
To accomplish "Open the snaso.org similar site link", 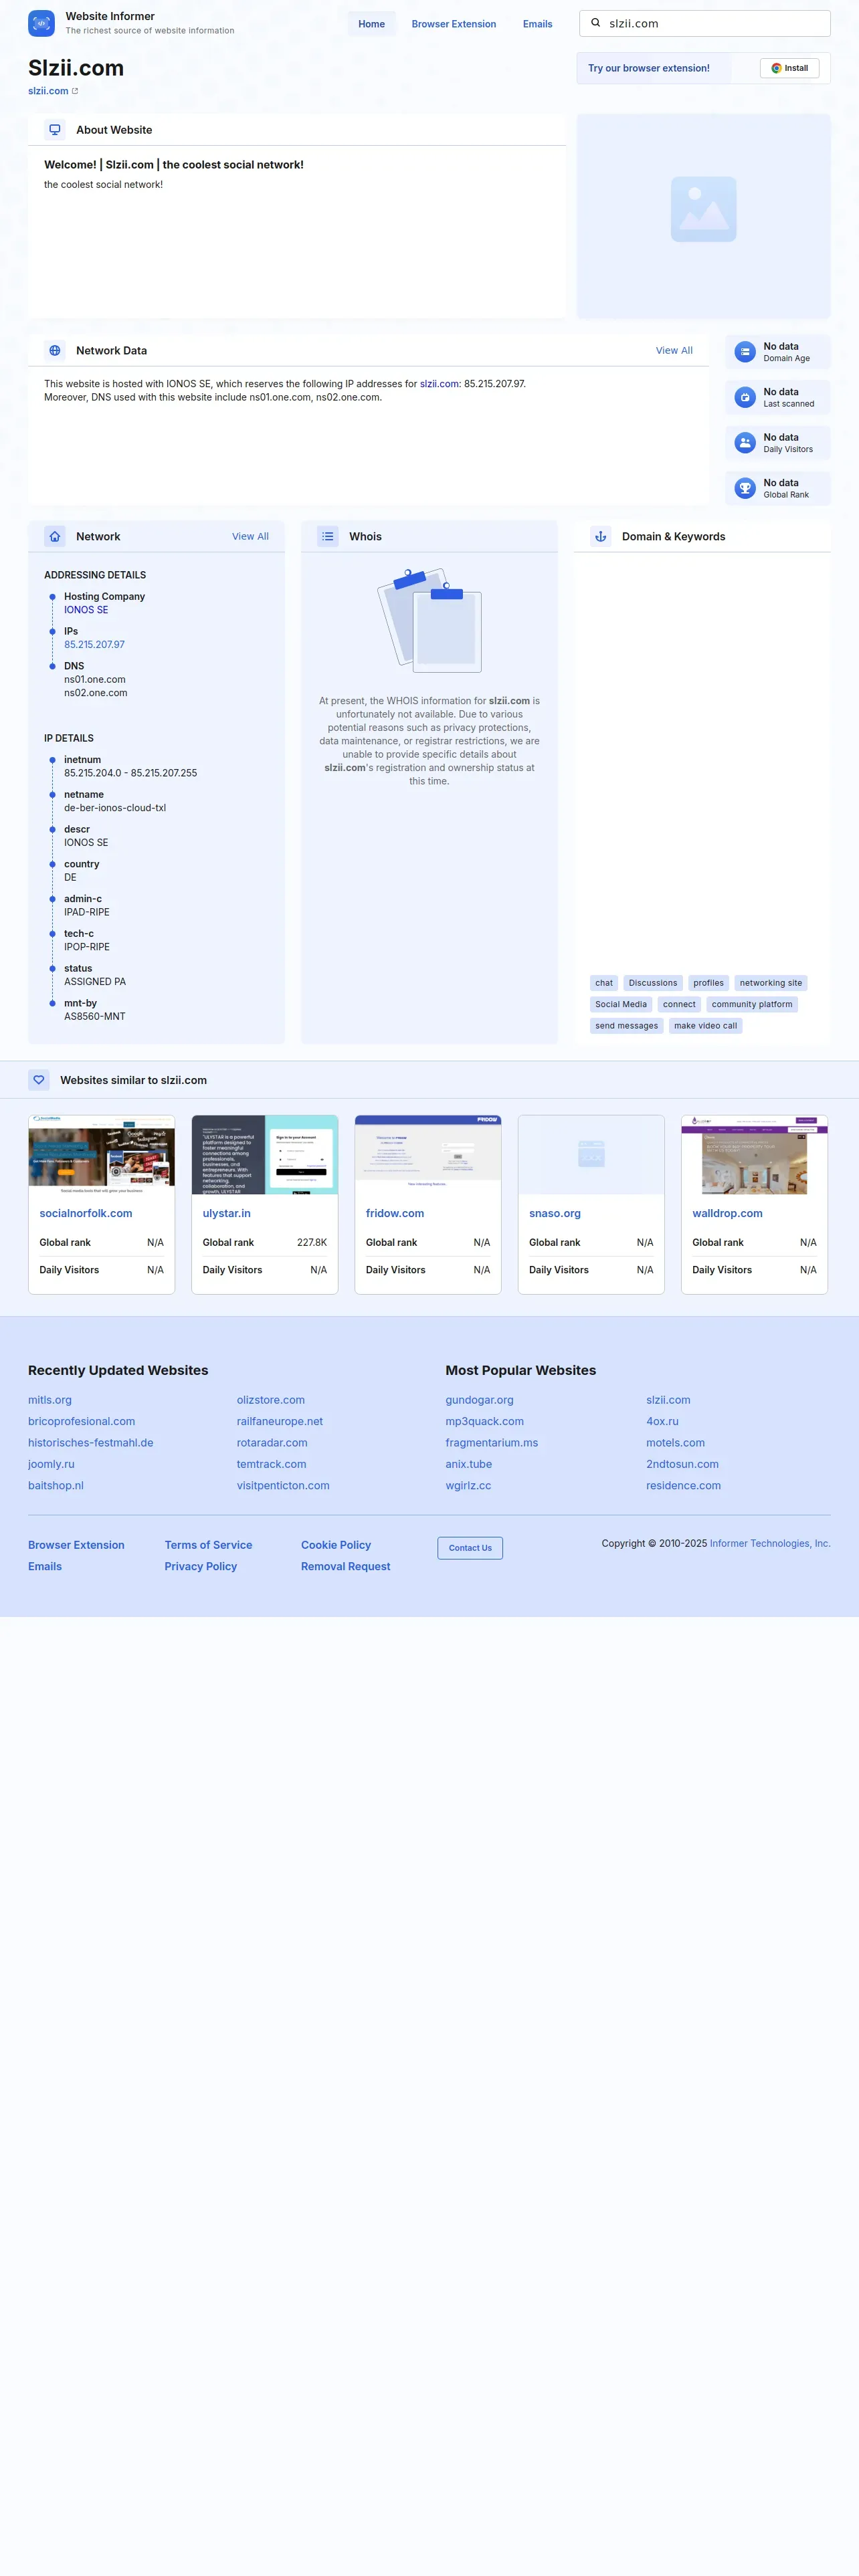I will click(555, 1214).
